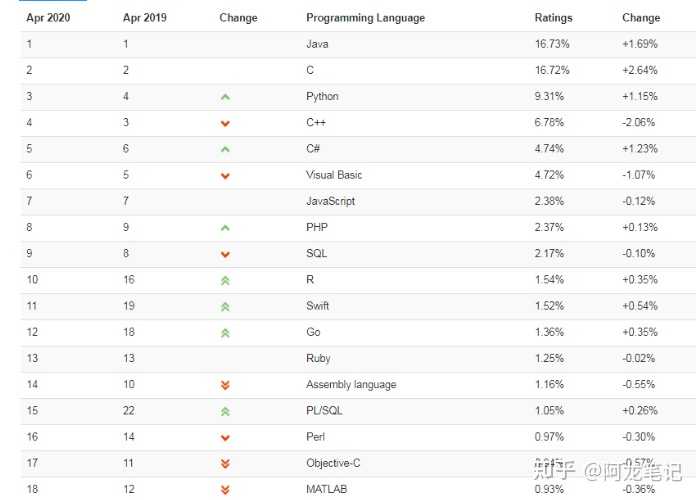
Task: Click the Ratings column header
Action: (554, 18)
